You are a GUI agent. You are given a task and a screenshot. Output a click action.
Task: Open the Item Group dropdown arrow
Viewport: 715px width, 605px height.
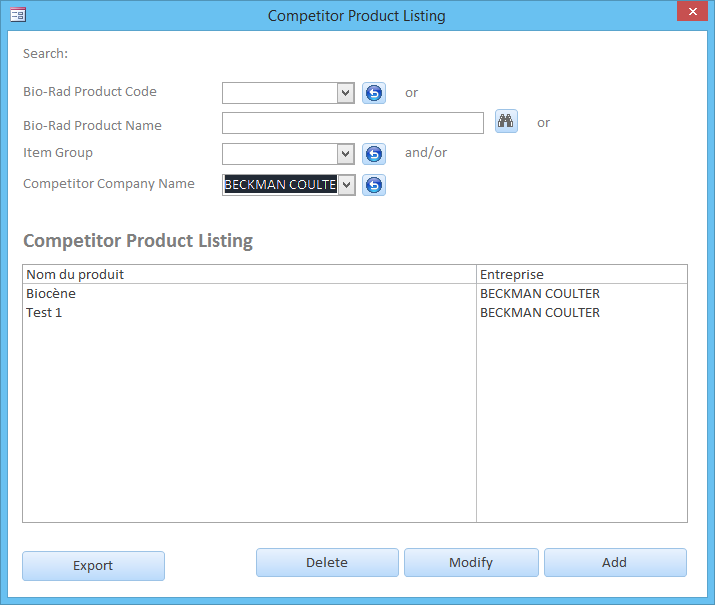346,154
